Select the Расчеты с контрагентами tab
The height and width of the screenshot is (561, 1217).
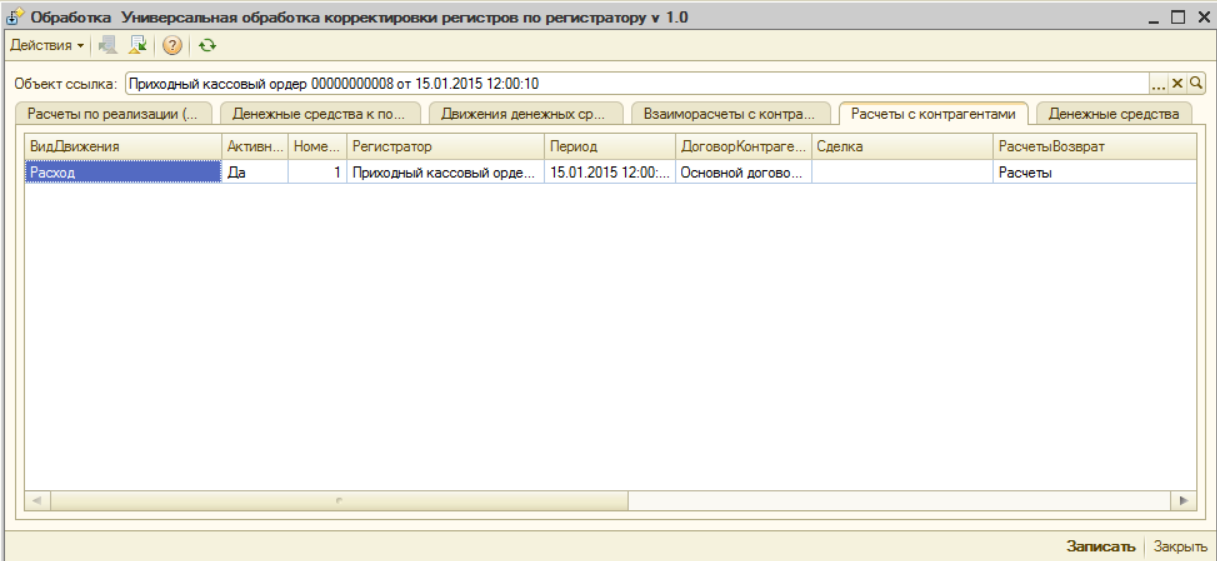pyautogui.click(x=932, y=113)
